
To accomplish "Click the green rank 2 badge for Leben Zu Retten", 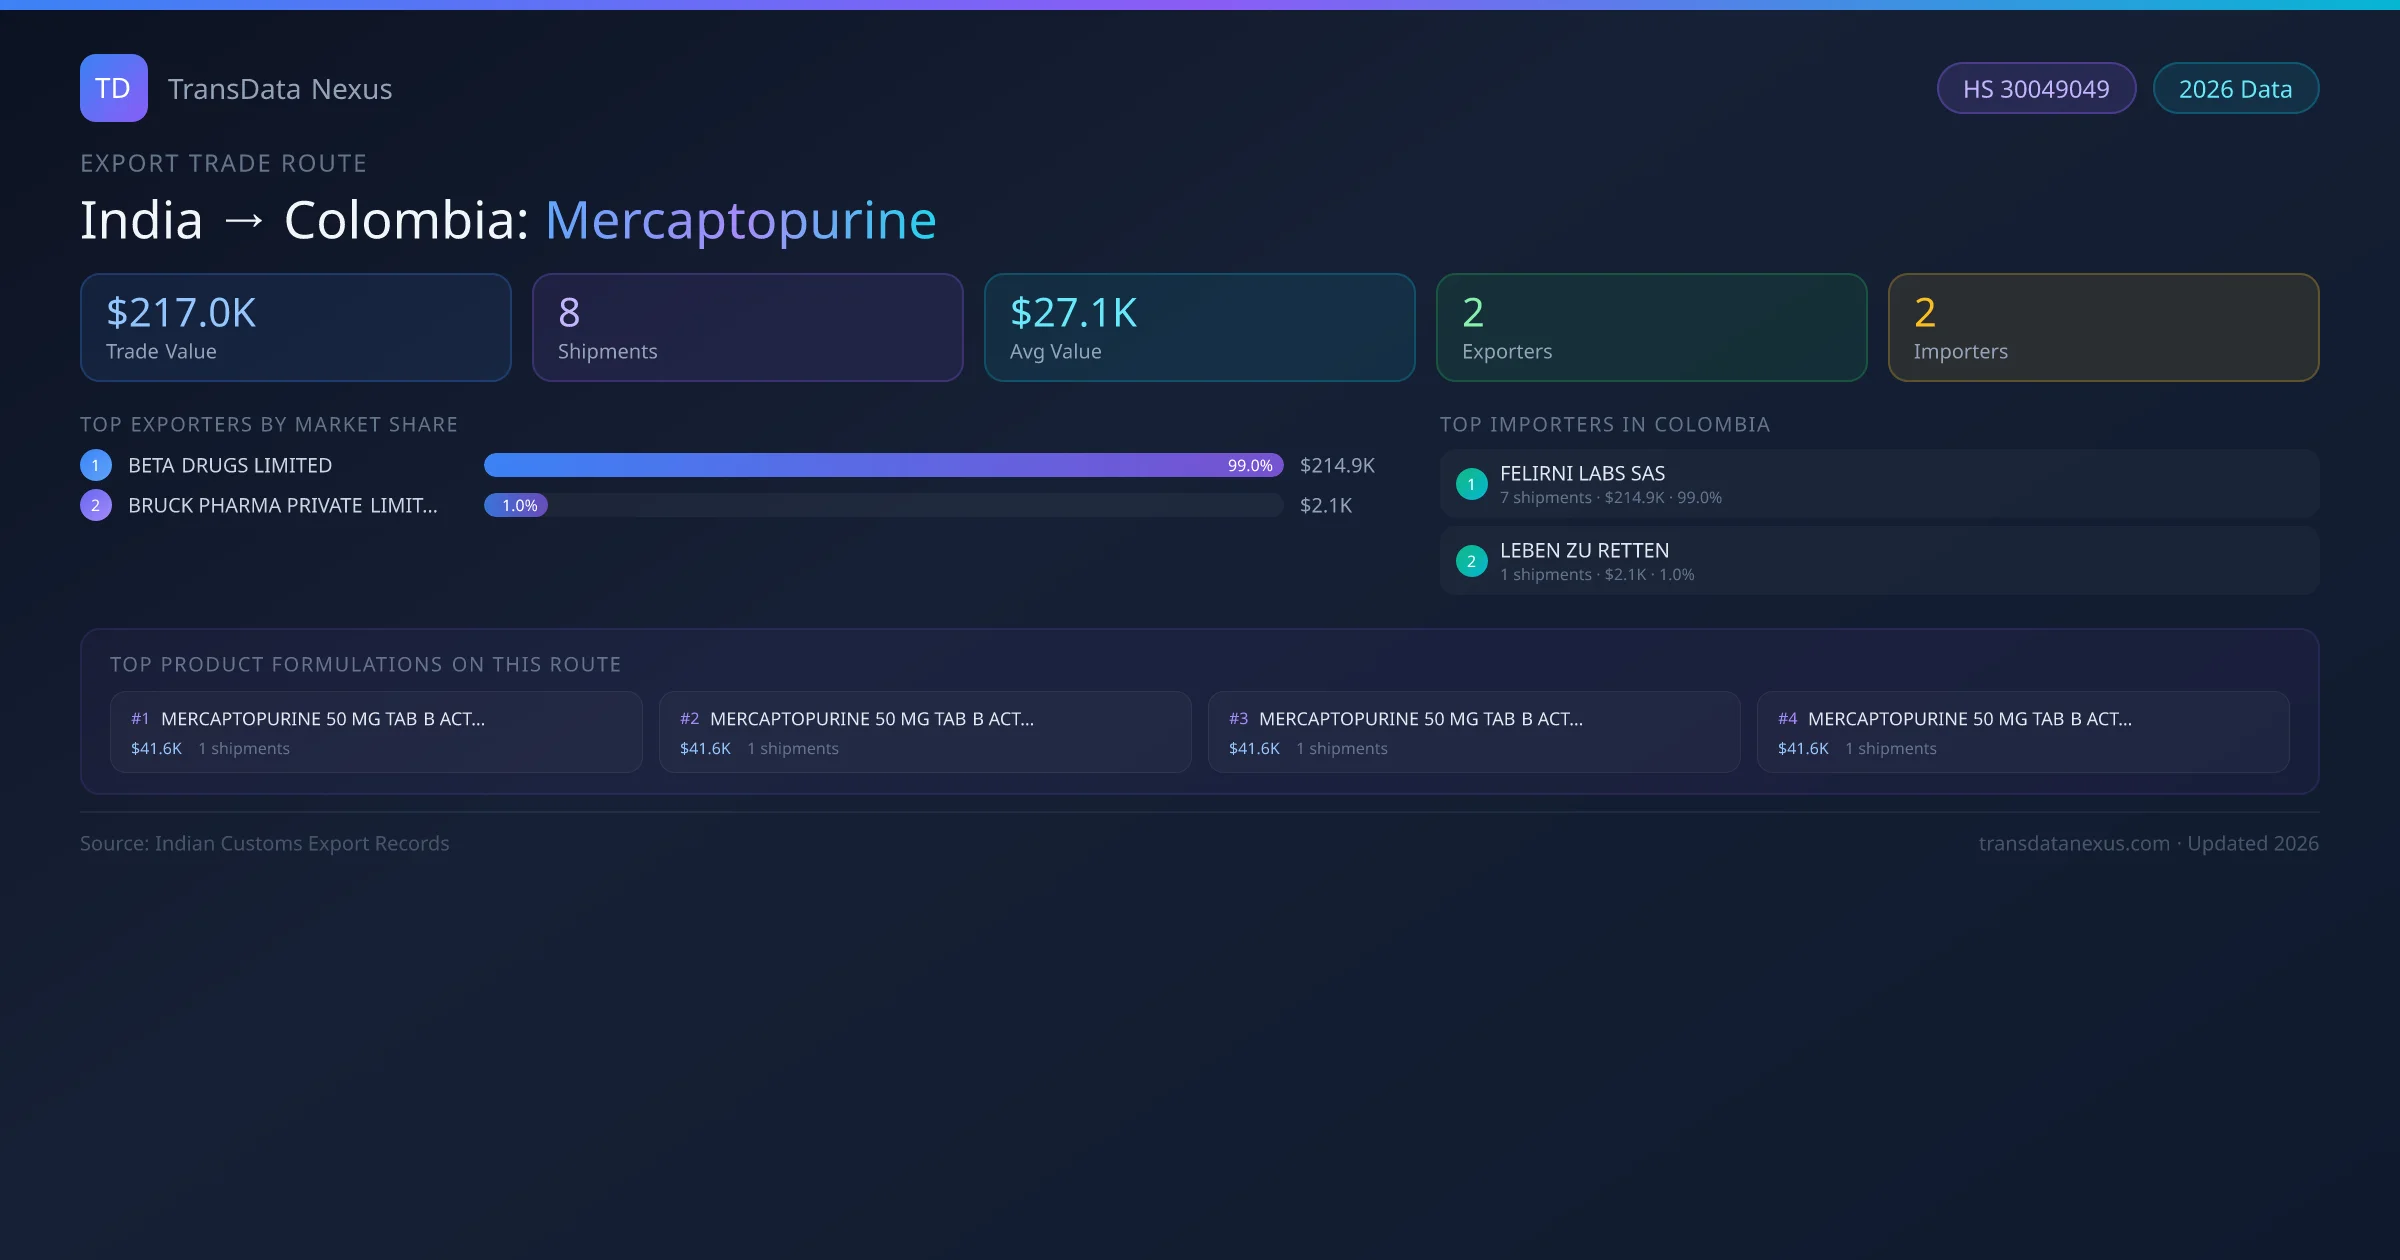I will tap(1471, 561).
